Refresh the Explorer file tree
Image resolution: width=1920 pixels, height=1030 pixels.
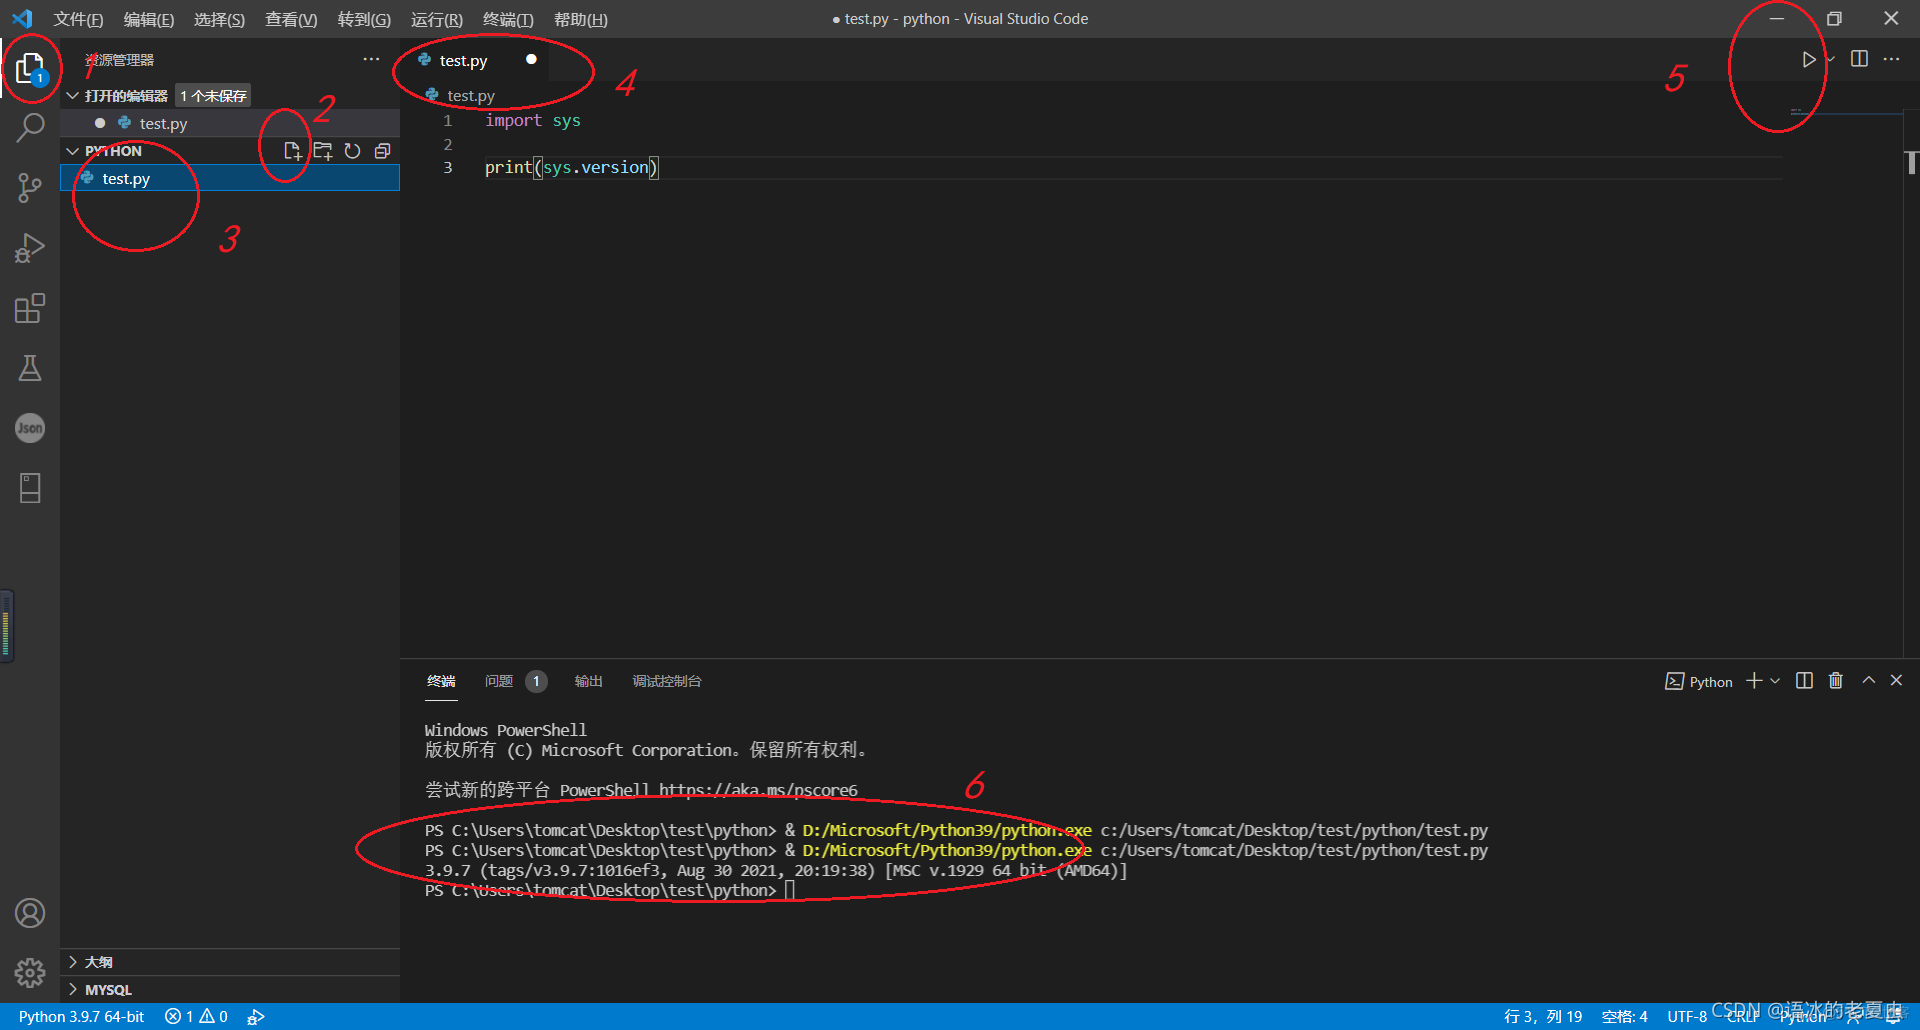(x=352, y=151)
